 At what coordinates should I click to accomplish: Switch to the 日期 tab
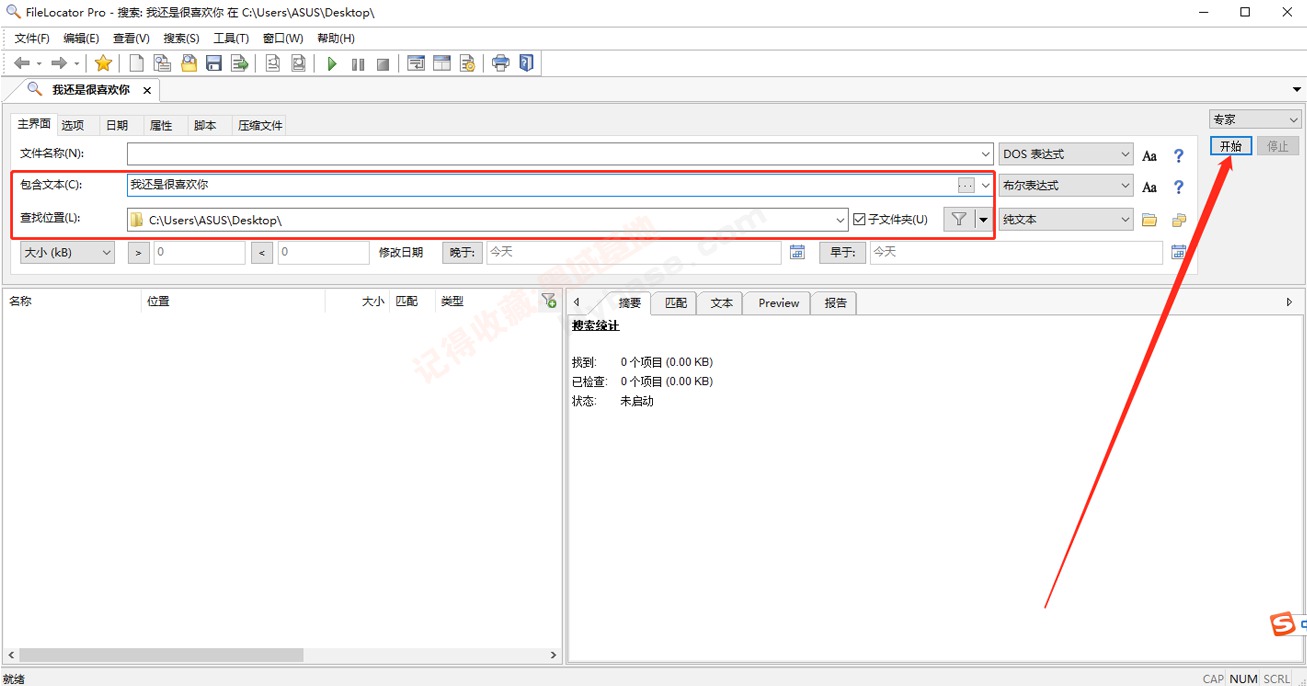tap(117, 126)
